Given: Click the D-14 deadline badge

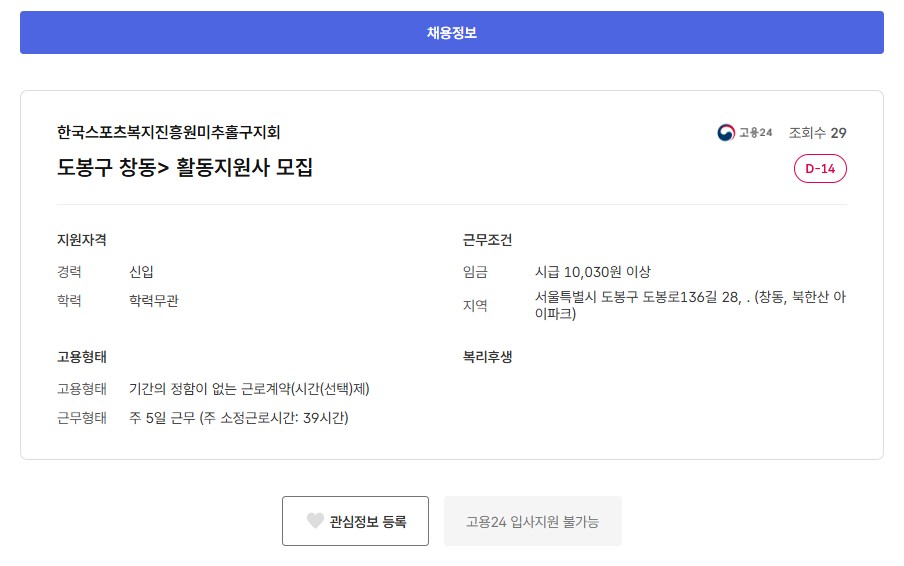Looking at the screenshot, I should tap(820, 169).
